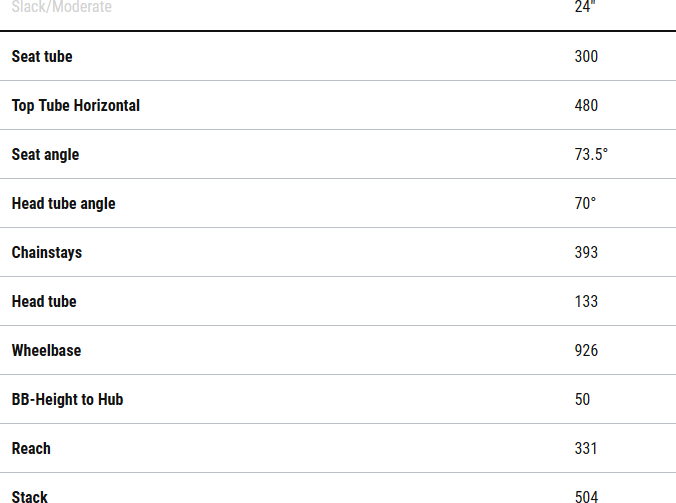Viewport: 676px width, 503px height.
Task: Click the Chainstays row label
Action: tap(47, 253)
